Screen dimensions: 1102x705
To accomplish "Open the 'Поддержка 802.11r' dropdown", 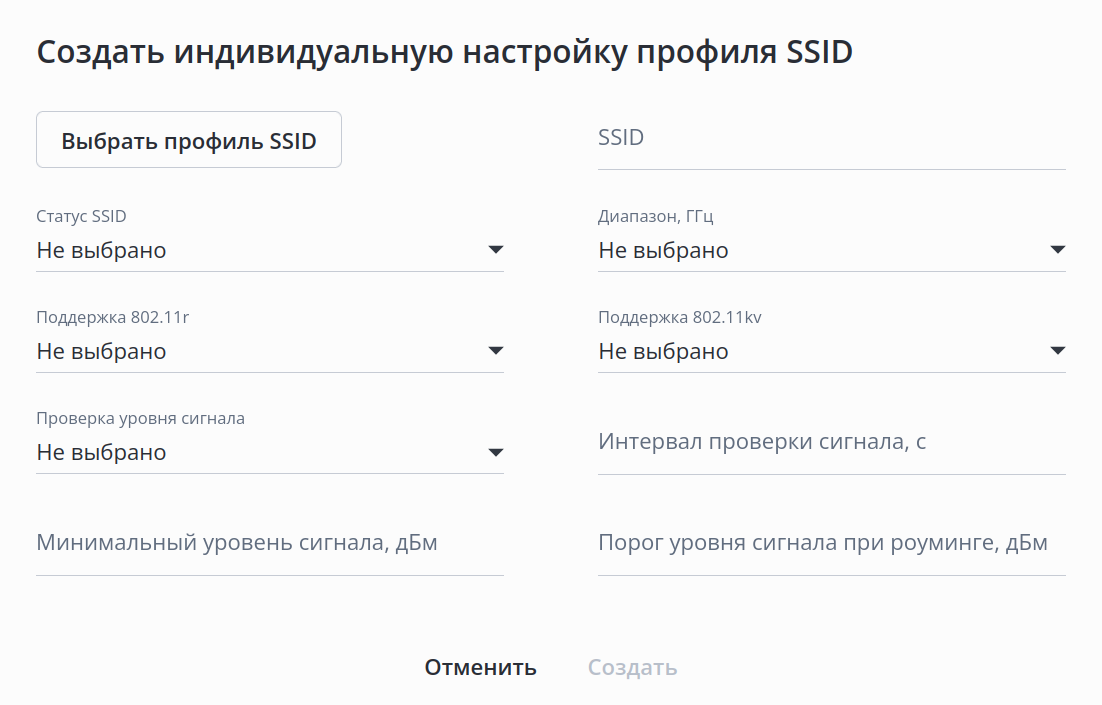I will (250, 351).
